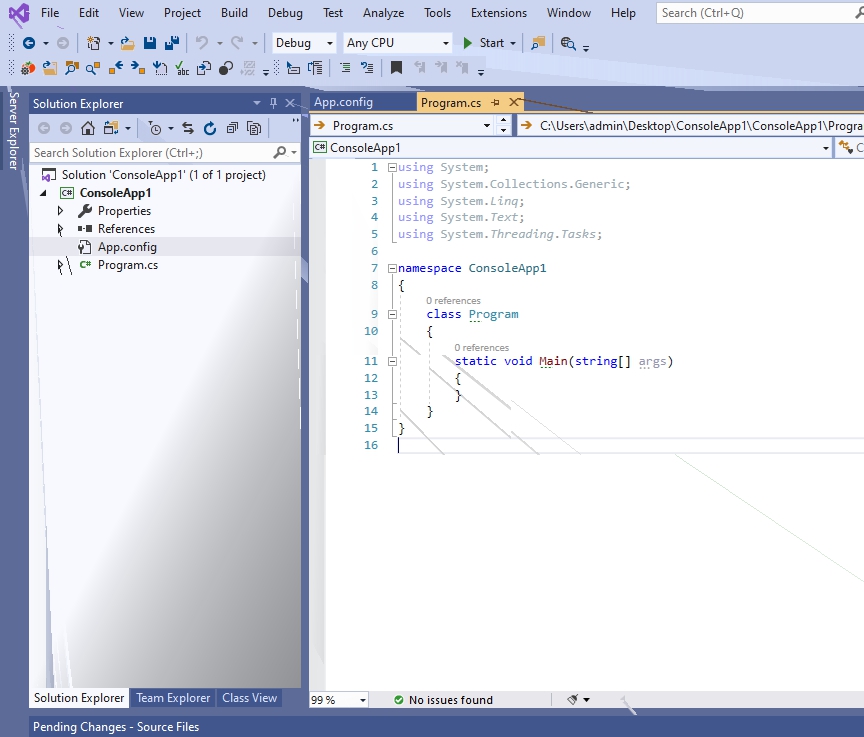Open Solution Explorer window options dropdown arrow
The height and width of the screenshot is (737, 864).
coord(257,103)
